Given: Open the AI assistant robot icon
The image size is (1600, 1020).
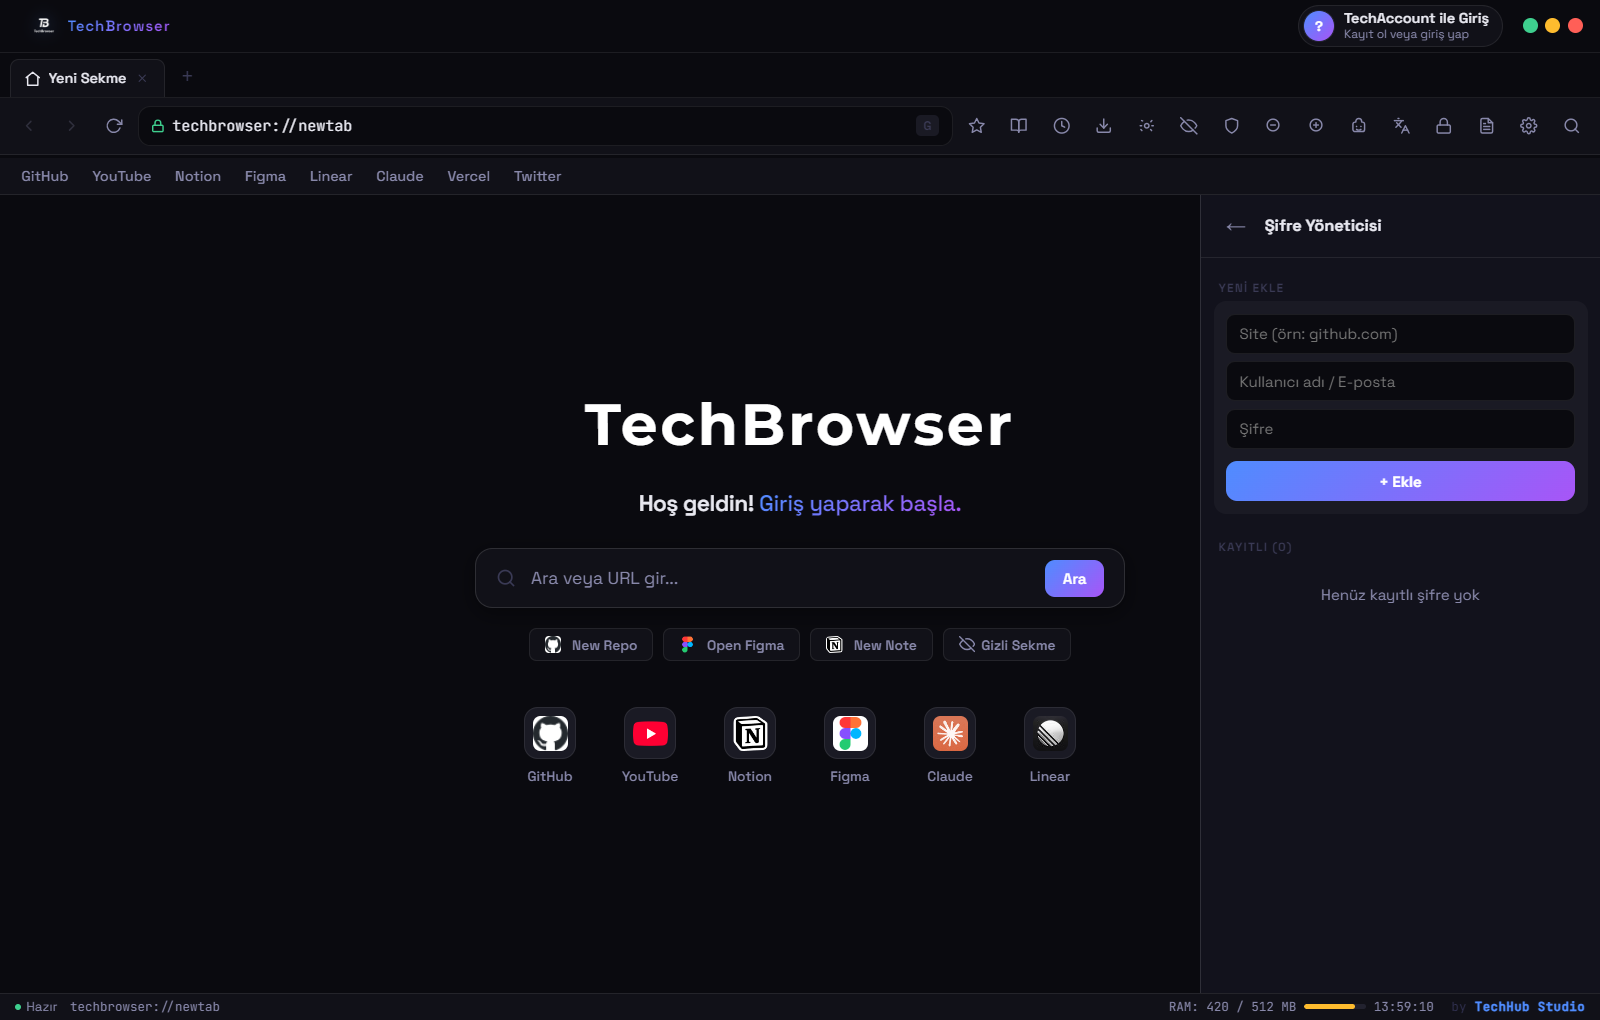Looking at the screenshot, I should [1359, 126].
